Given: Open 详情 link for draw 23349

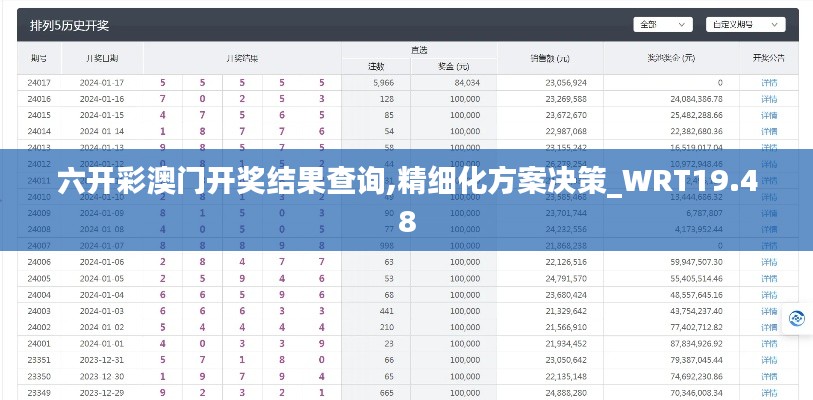Looking at the screenshot, I should click(x=768, y=392).
